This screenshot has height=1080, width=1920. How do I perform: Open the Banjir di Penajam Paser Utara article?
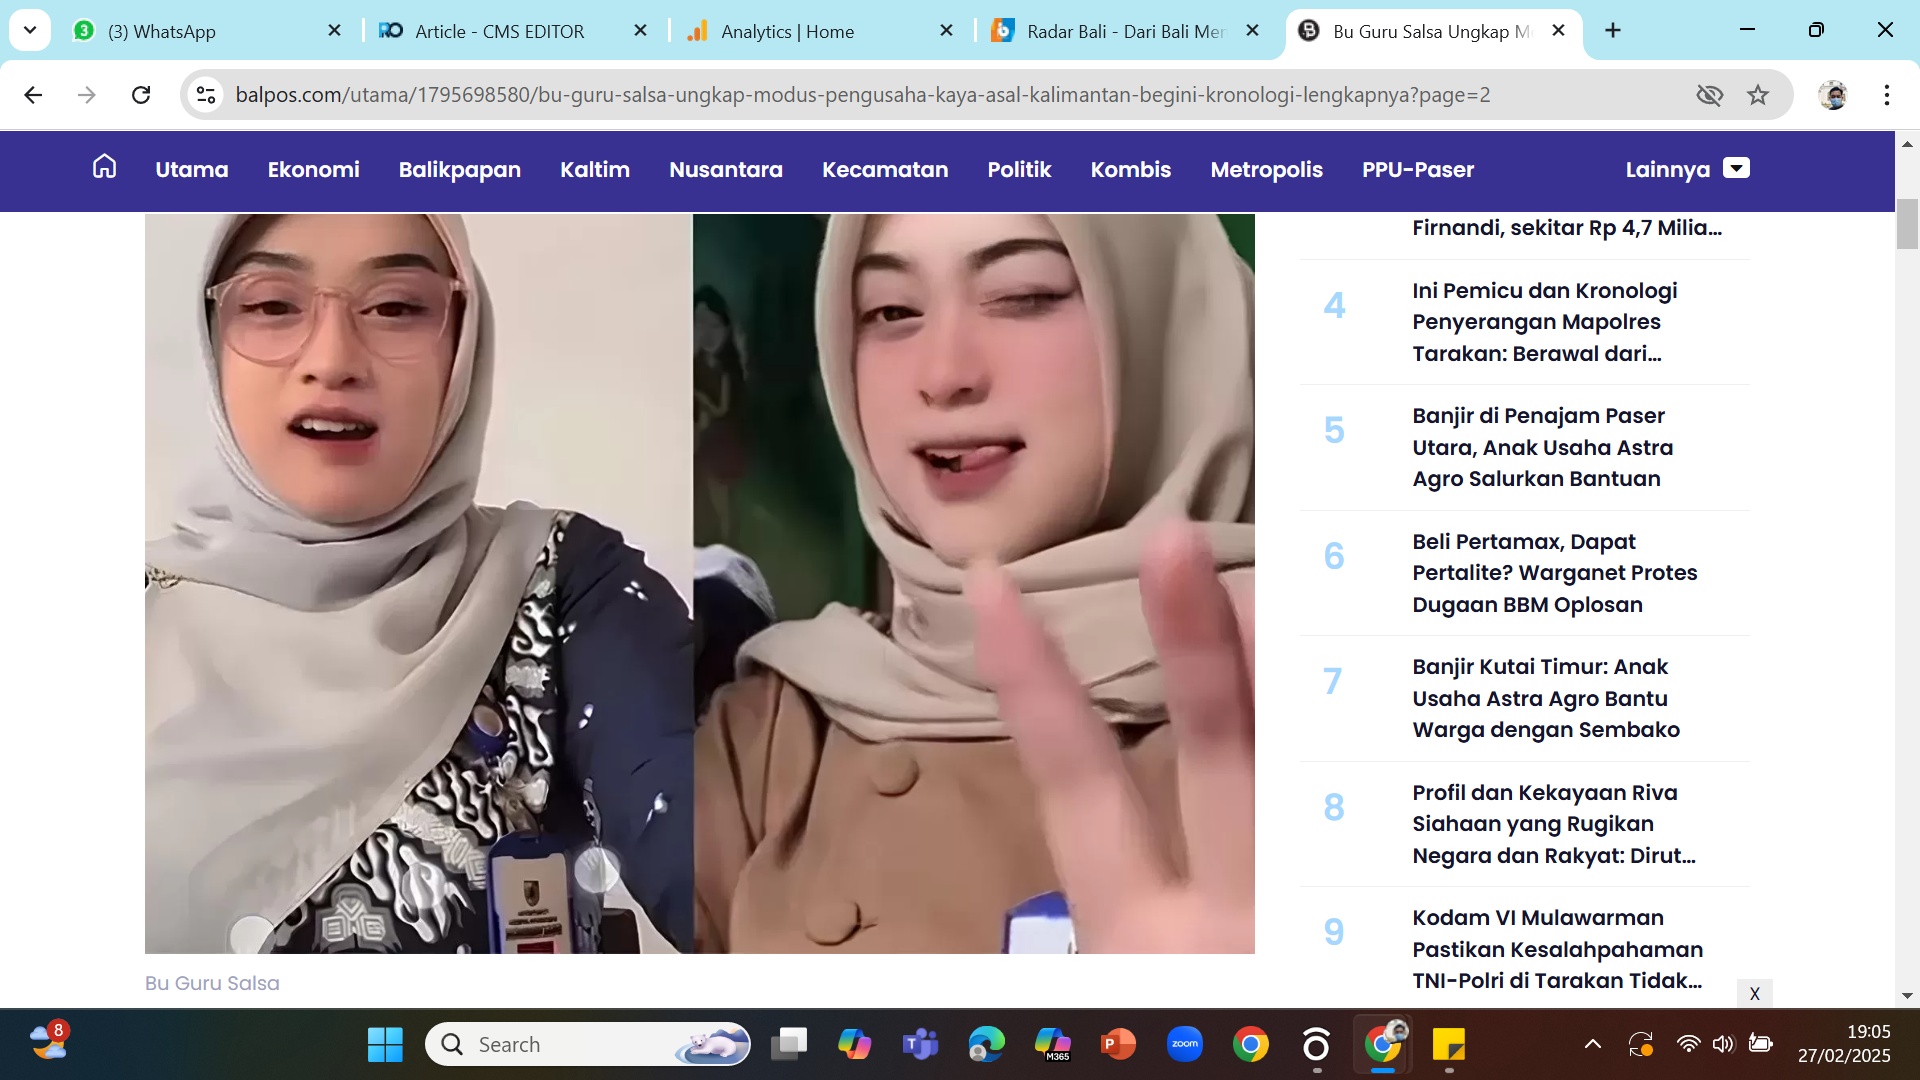click(1542, 447)
